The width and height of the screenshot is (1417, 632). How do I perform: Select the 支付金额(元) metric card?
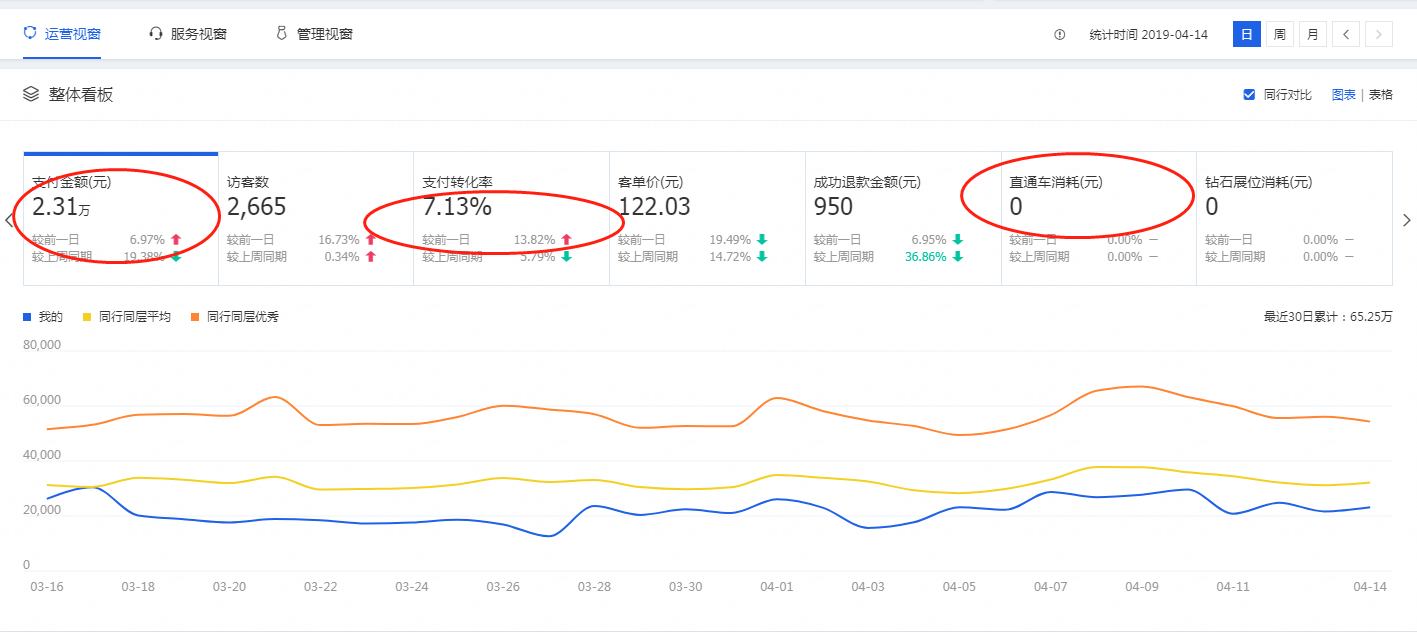coord(121,218)
